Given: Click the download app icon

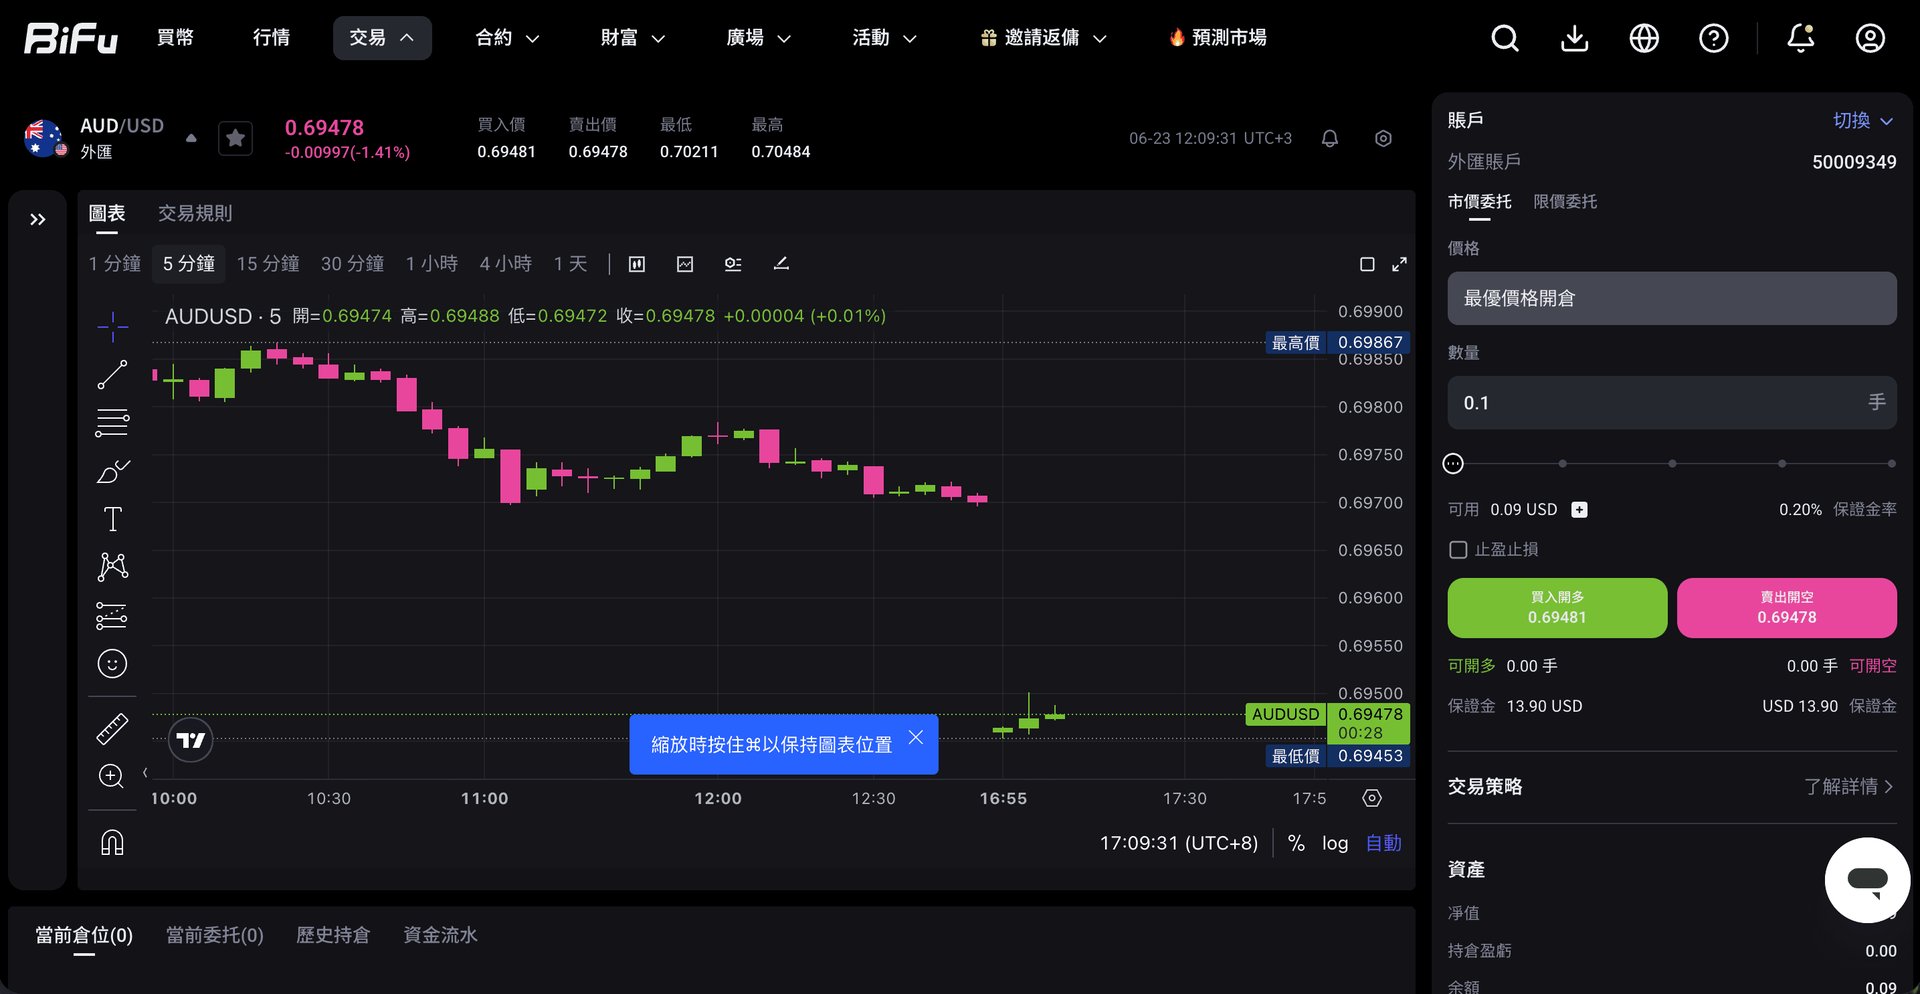Looking at the screenshot, I should [x=1574, y=38].
